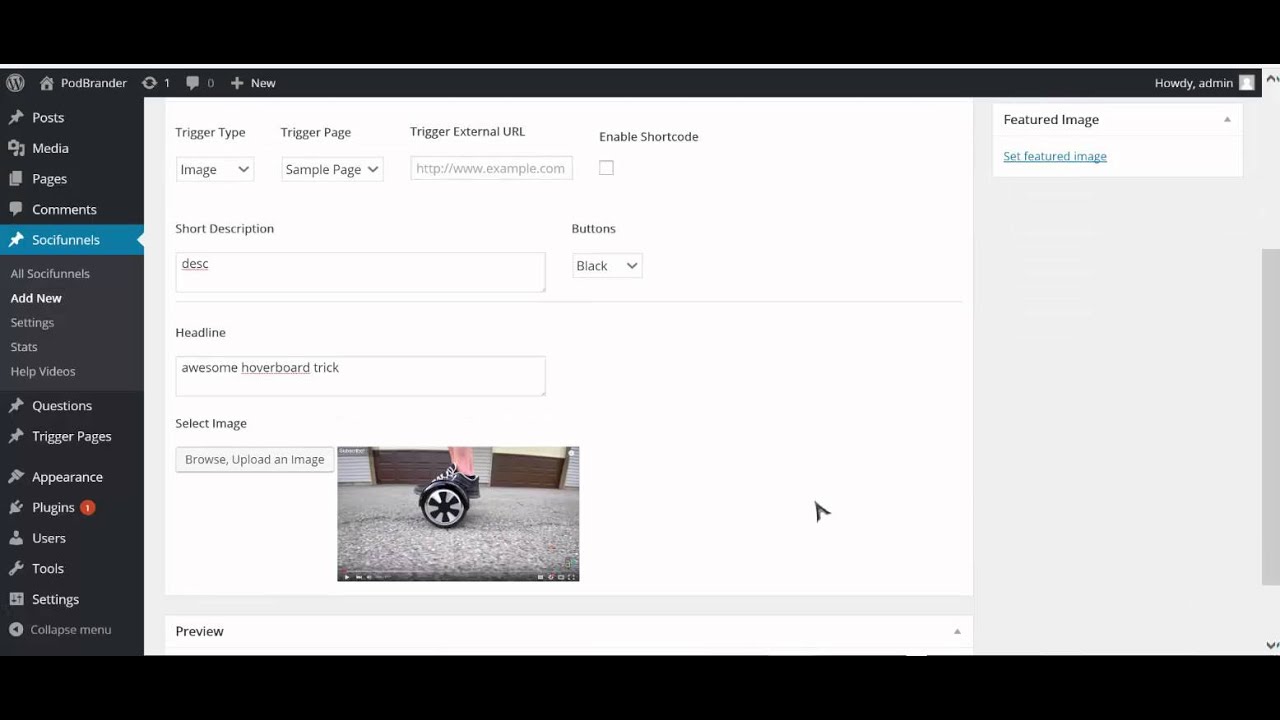Select the Add New submenu item
The image size is (1280, 720).
(36, 298)
